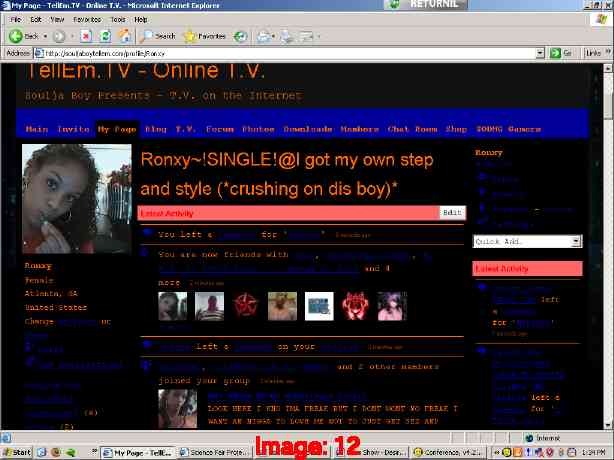Image resolution: width=614 pixels, height=460 pixels.
Task: Click the red tiger face friend avatar
Action: click(x=356, y=306)
